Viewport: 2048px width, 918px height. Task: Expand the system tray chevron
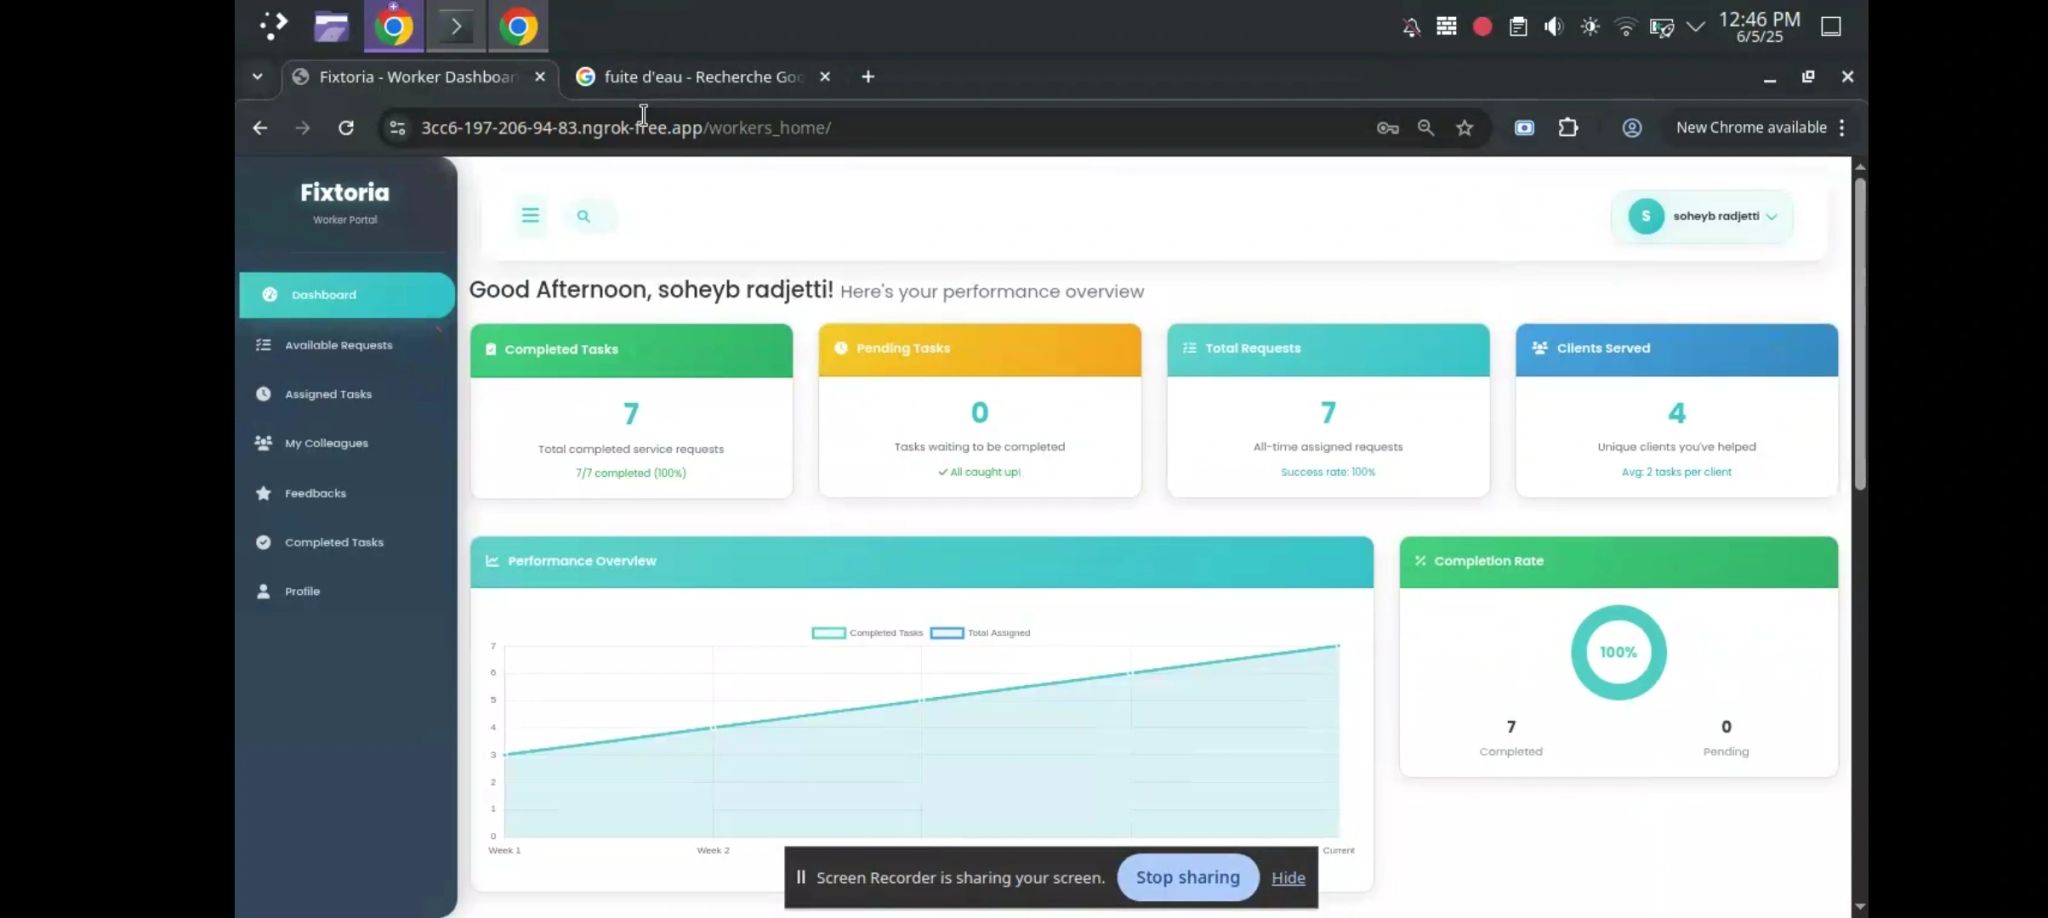click(x=1695, y=27)
